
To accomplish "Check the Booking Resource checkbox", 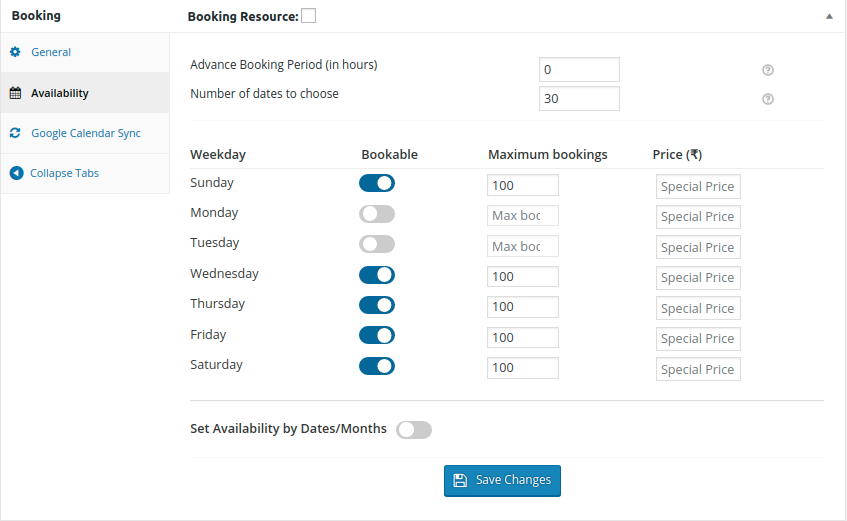I will [308, 16].
